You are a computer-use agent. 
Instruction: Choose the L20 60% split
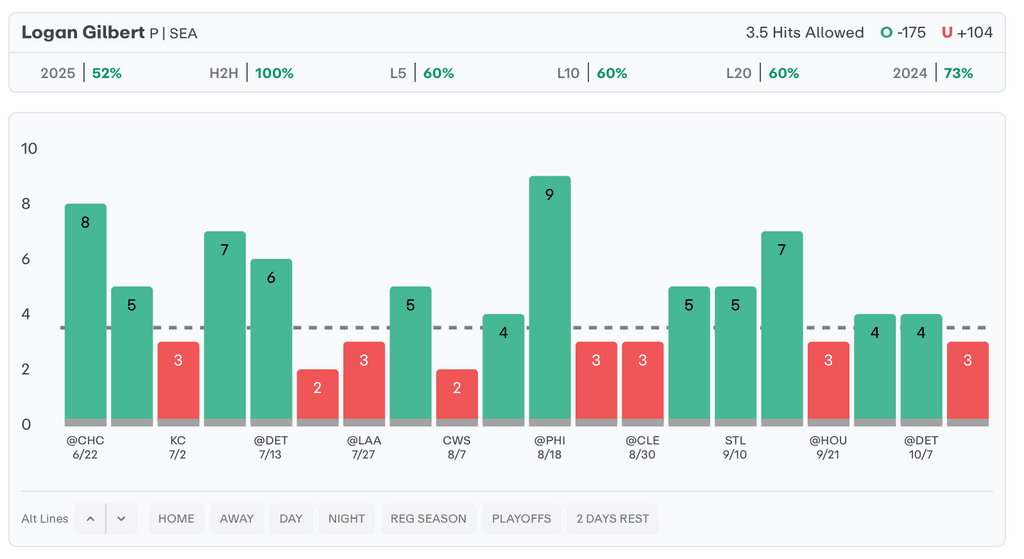[761, 73]
